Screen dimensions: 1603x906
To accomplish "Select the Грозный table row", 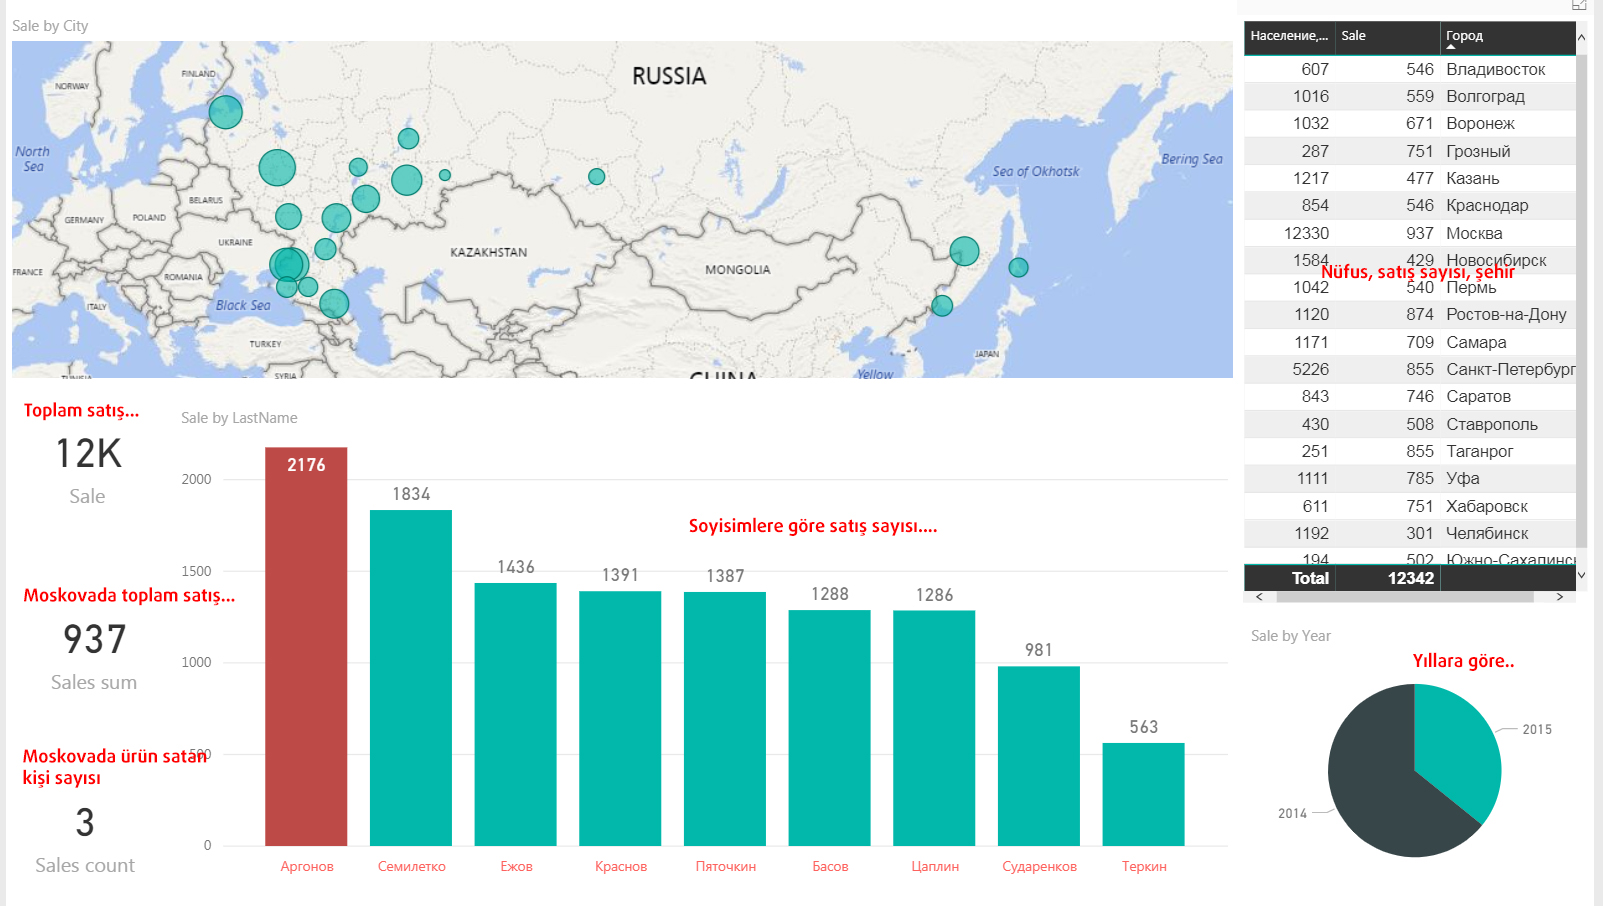I will (1410, 151).
